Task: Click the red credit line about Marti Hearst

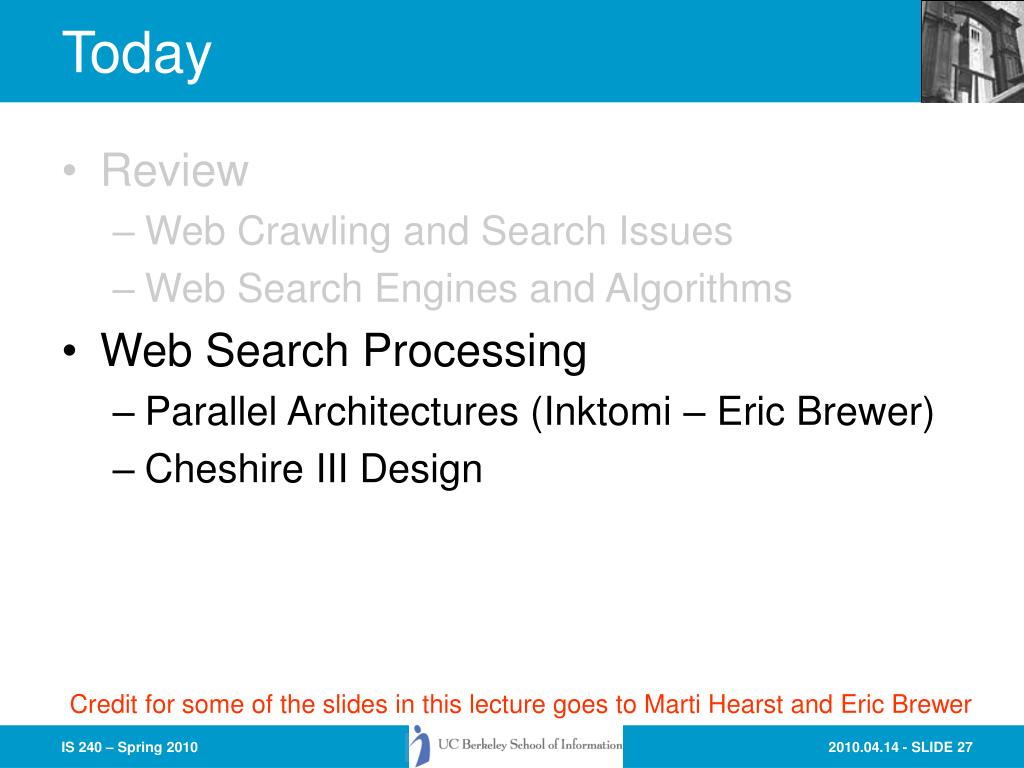Action: (x=520, y=705)
